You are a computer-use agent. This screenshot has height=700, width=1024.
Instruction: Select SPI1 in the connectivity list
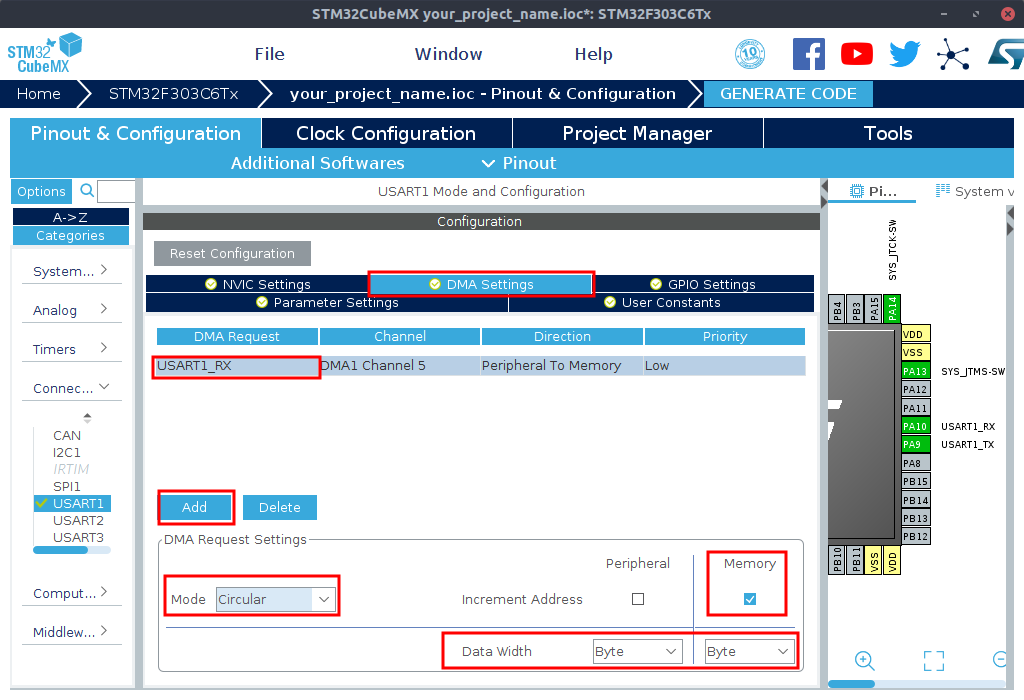click(x=67, y=486)
